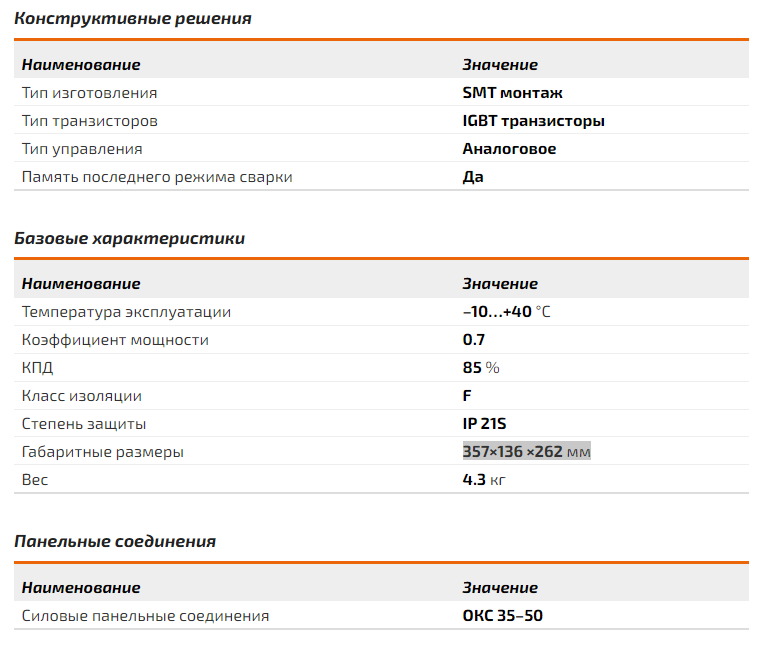Click the '–10...+40 °C' temperature value
This screenshot has width=764, height=666.
[506, 312]
